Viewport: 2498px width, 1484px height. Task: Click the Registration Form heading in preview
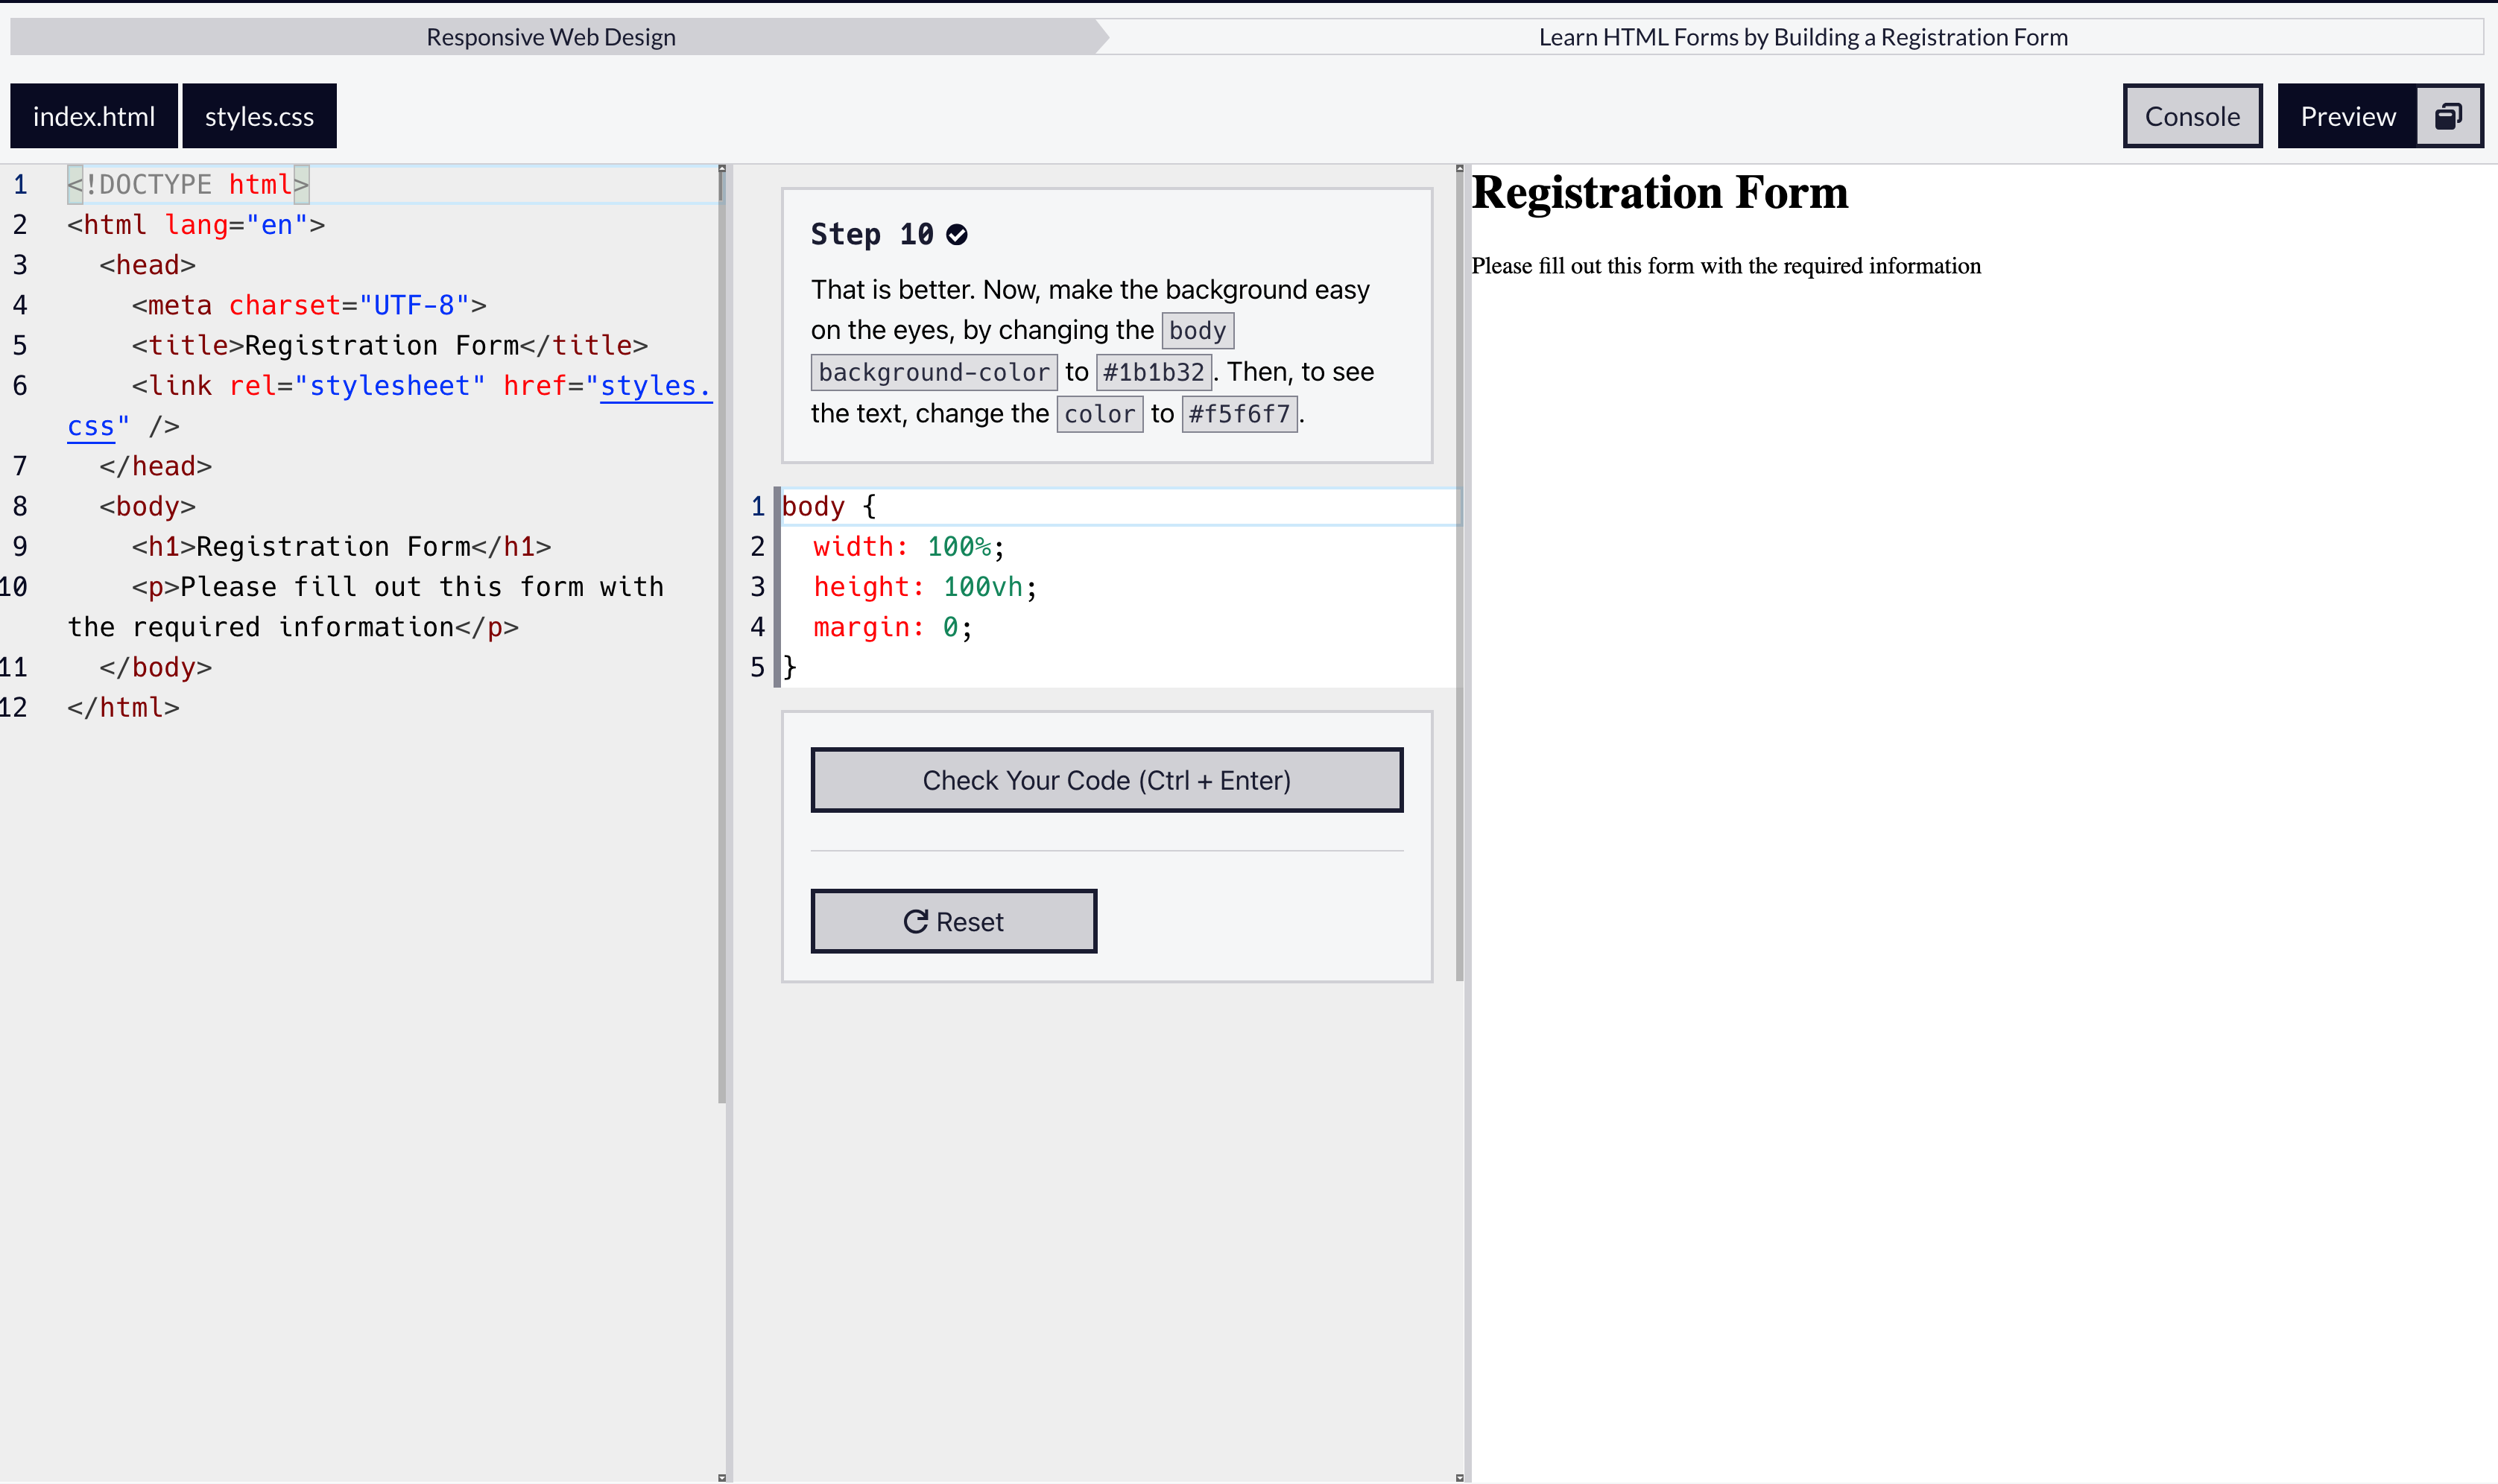tap(1660, 192)
